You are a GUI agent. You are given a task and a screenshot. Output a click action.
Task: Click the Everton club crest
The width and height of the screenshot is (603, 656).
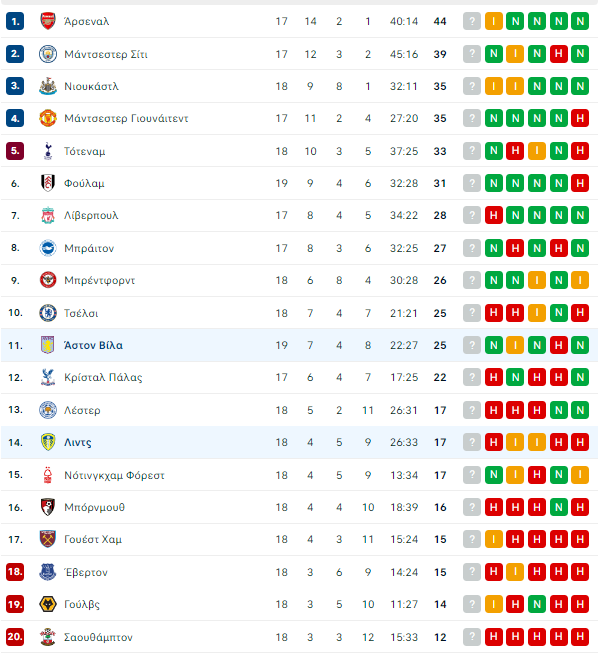click(x=48, y=572)
